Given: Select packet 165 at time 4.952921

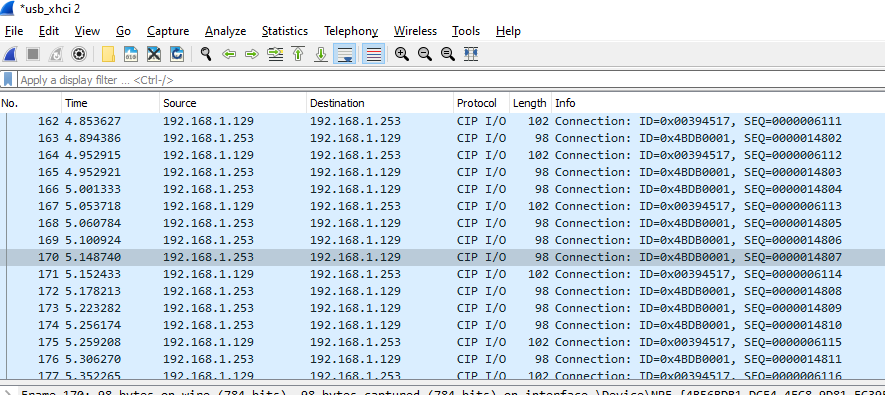Looking at the screenshot, I should coord(442,172).
